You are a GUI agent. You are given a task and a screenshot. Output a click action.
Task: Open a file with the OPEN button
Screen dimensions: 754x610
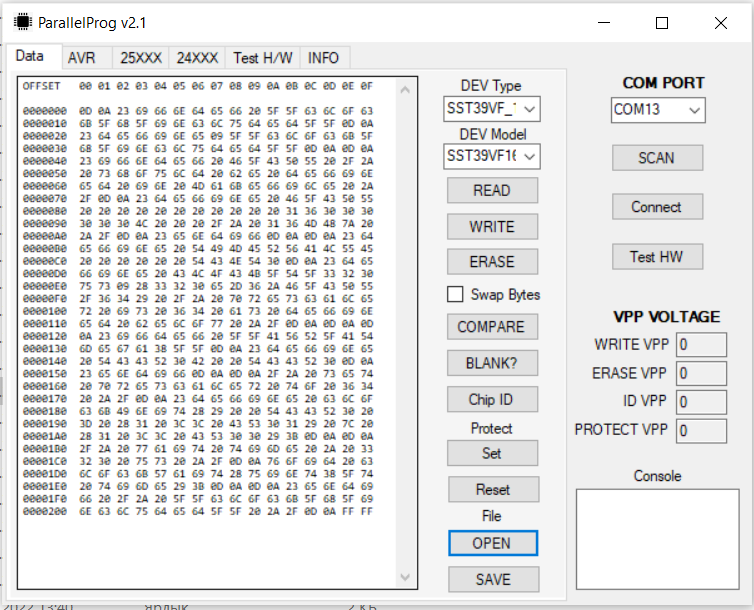(492, 543)
